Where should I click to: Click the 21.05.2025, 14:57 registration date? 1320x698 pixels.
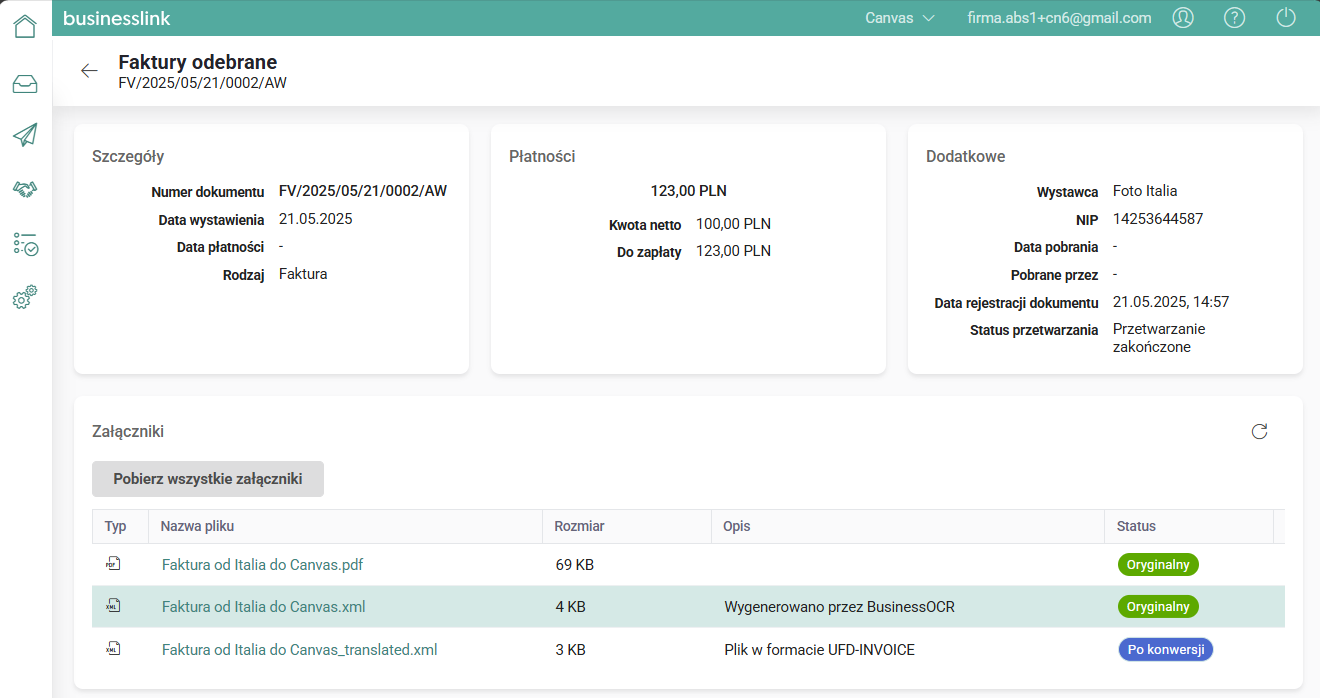1171,302
